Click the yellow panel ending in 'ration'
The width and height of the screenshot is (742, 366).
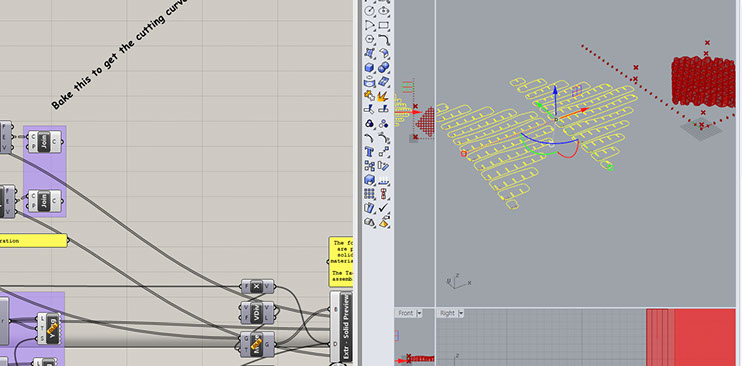pos(33,241)
